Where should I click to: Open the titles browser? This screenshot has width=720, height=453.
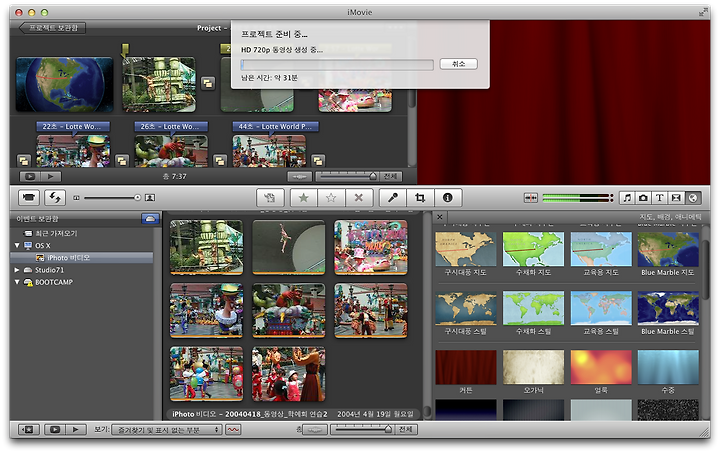coord(659,198)
